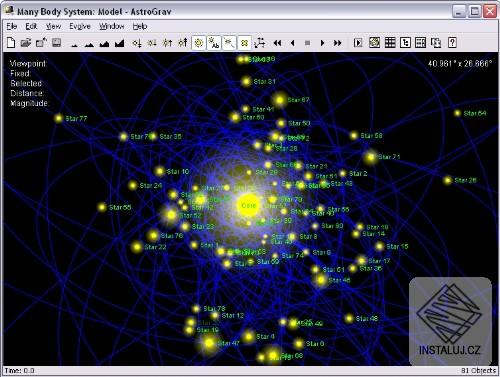Select the star labeled Star 58

coord(354,136)
